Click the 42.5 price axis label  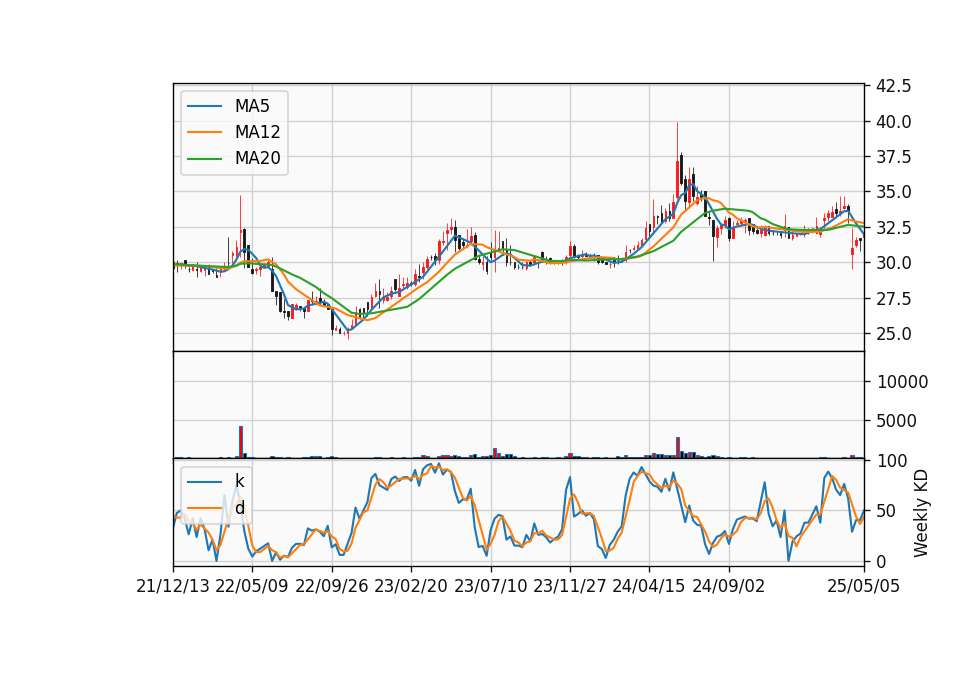pyautogui.click(x=893, y=86)
